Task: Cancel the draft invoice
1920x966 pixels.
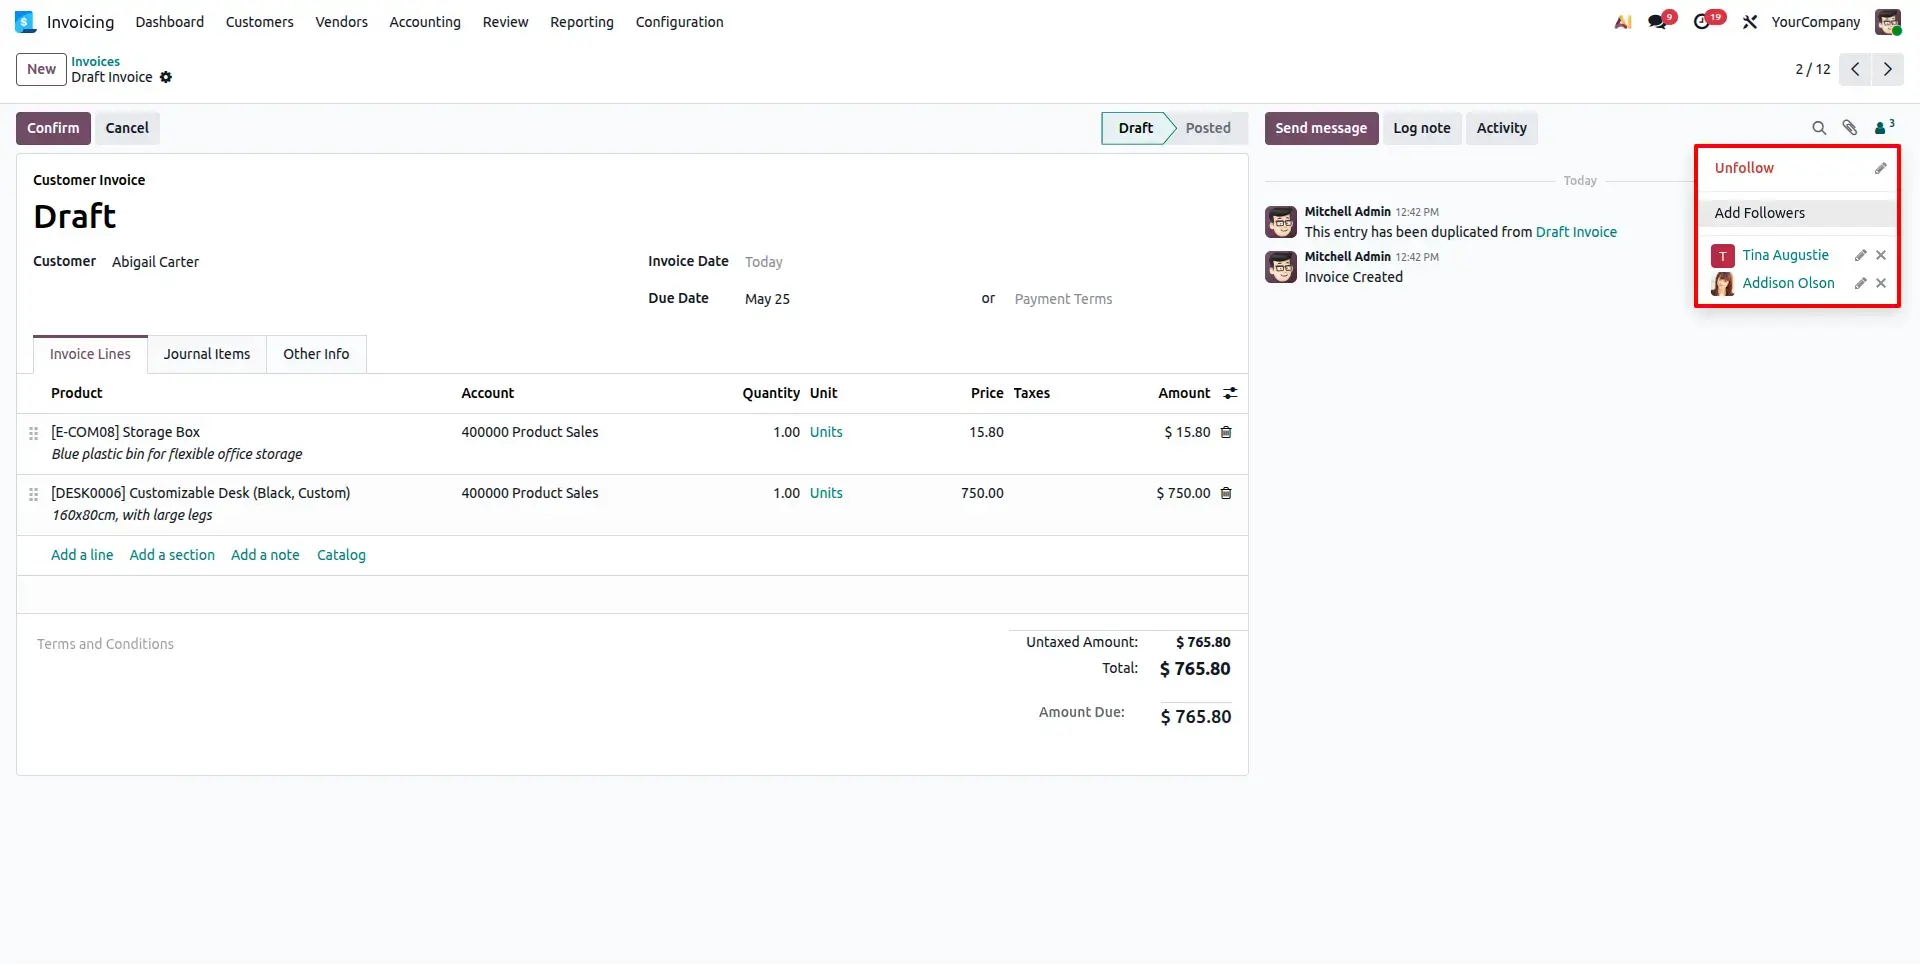Action: (127, 128)
